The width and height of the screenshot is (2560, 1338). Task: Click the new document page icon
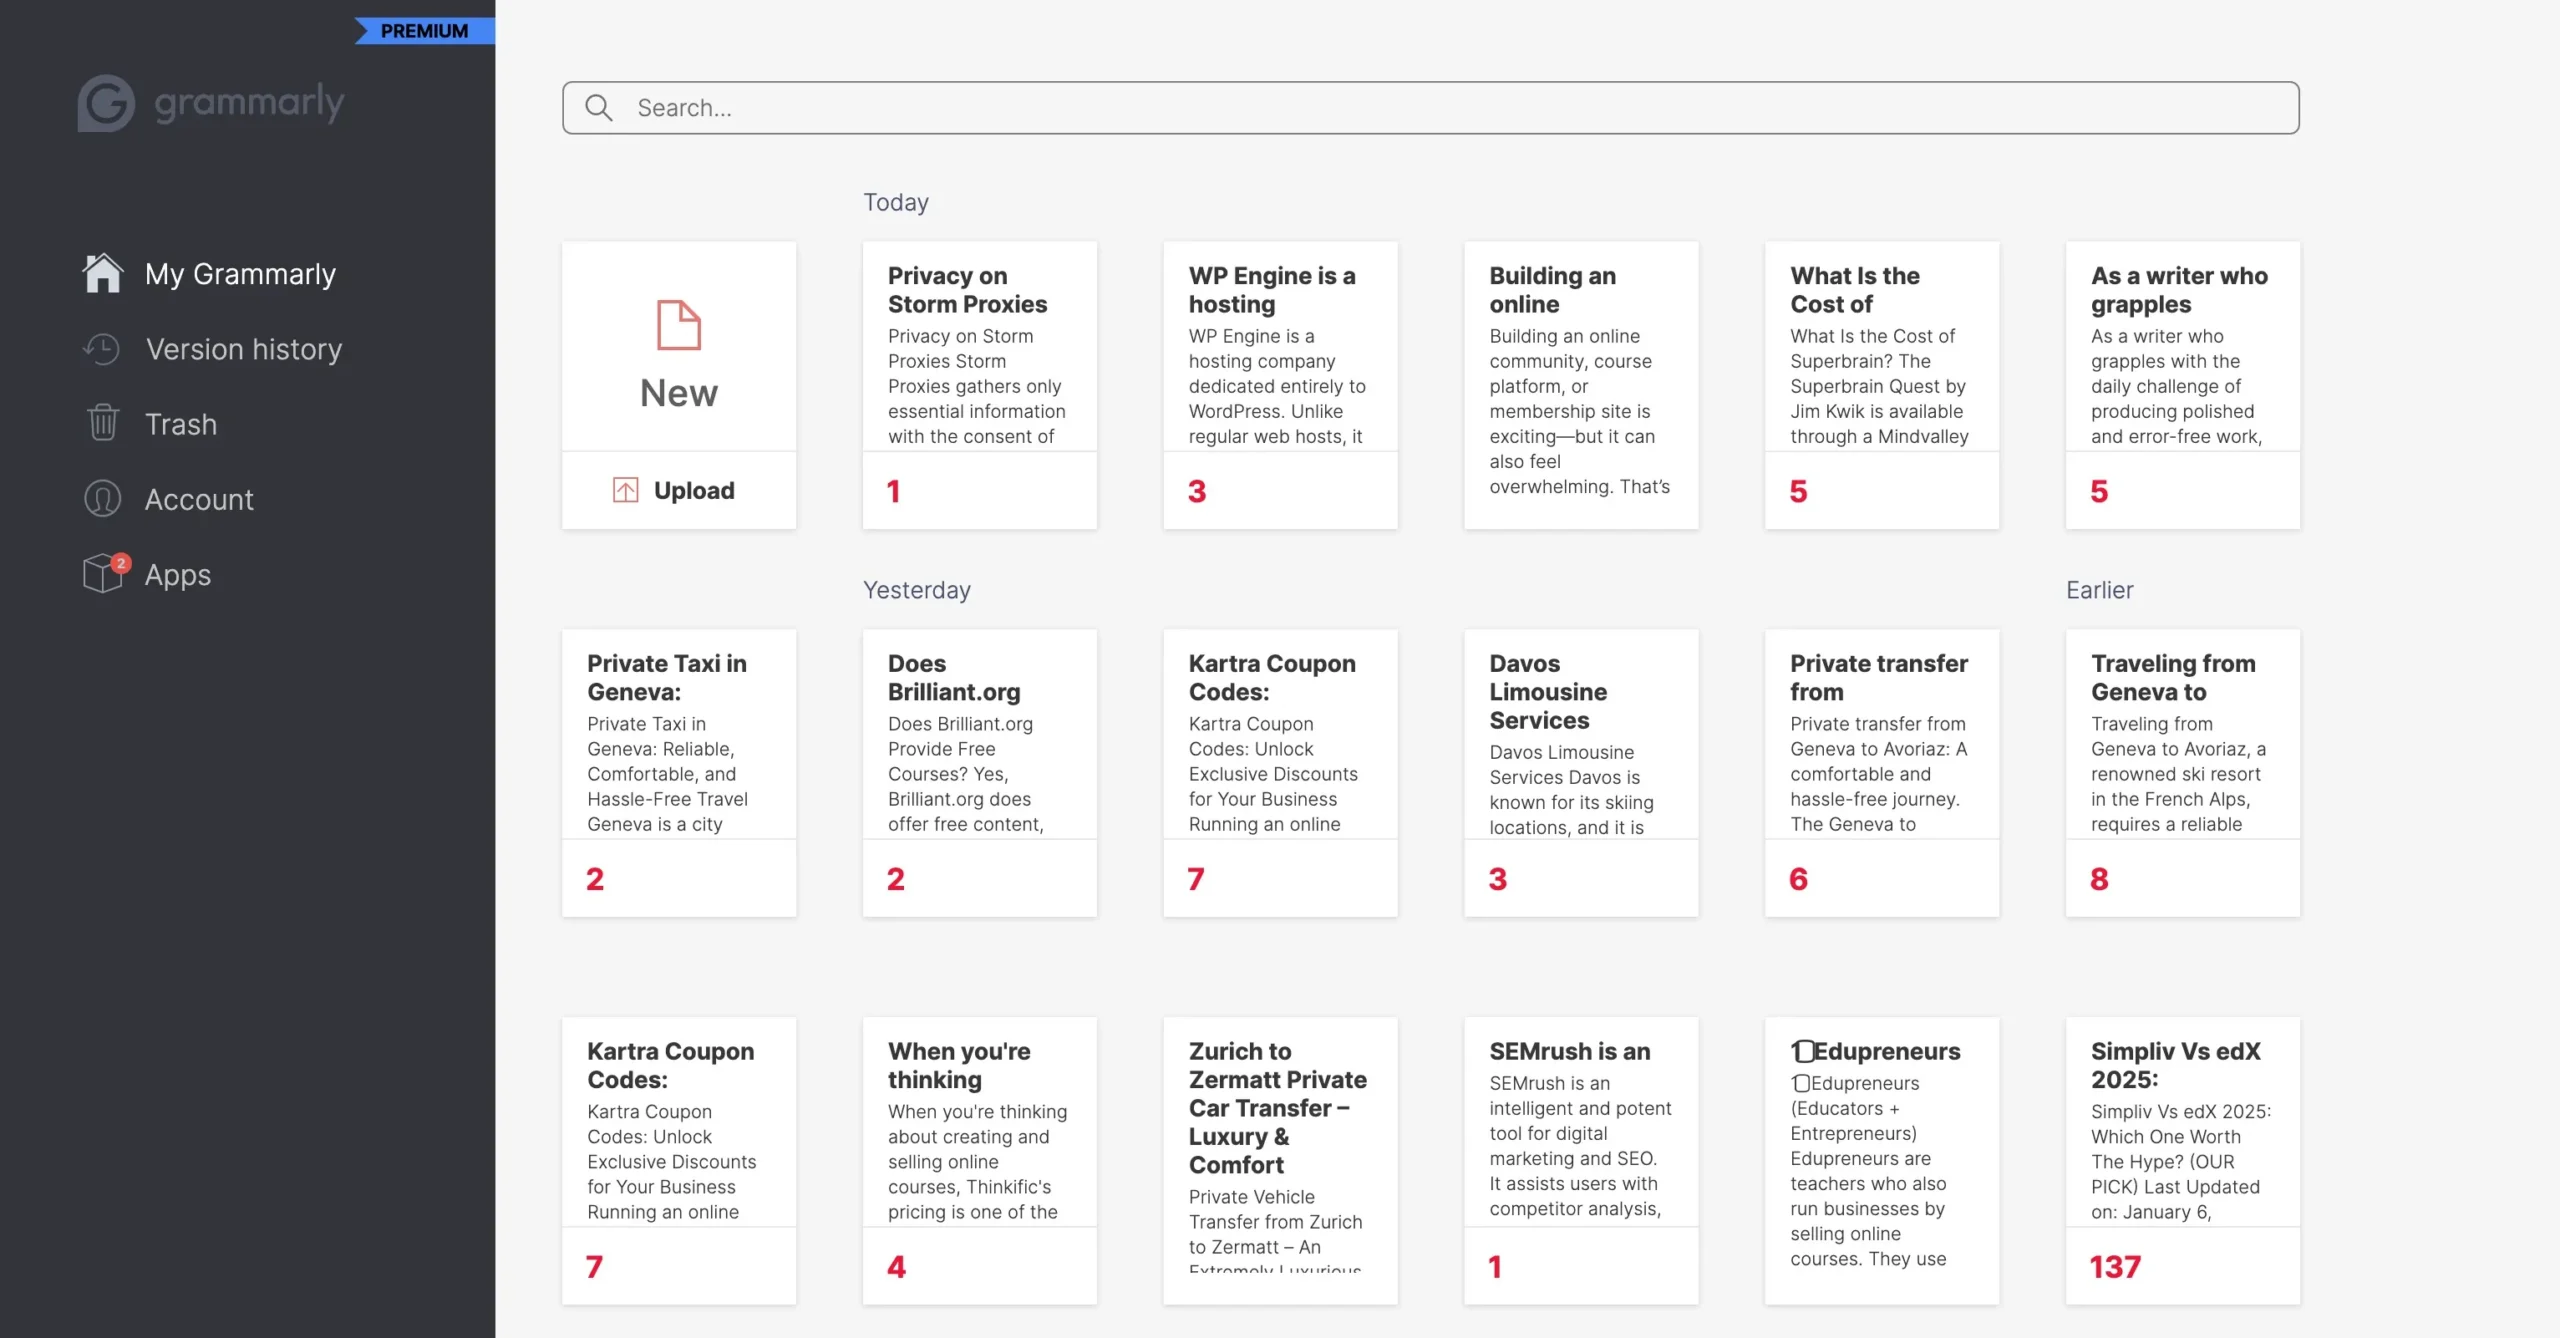679,325
